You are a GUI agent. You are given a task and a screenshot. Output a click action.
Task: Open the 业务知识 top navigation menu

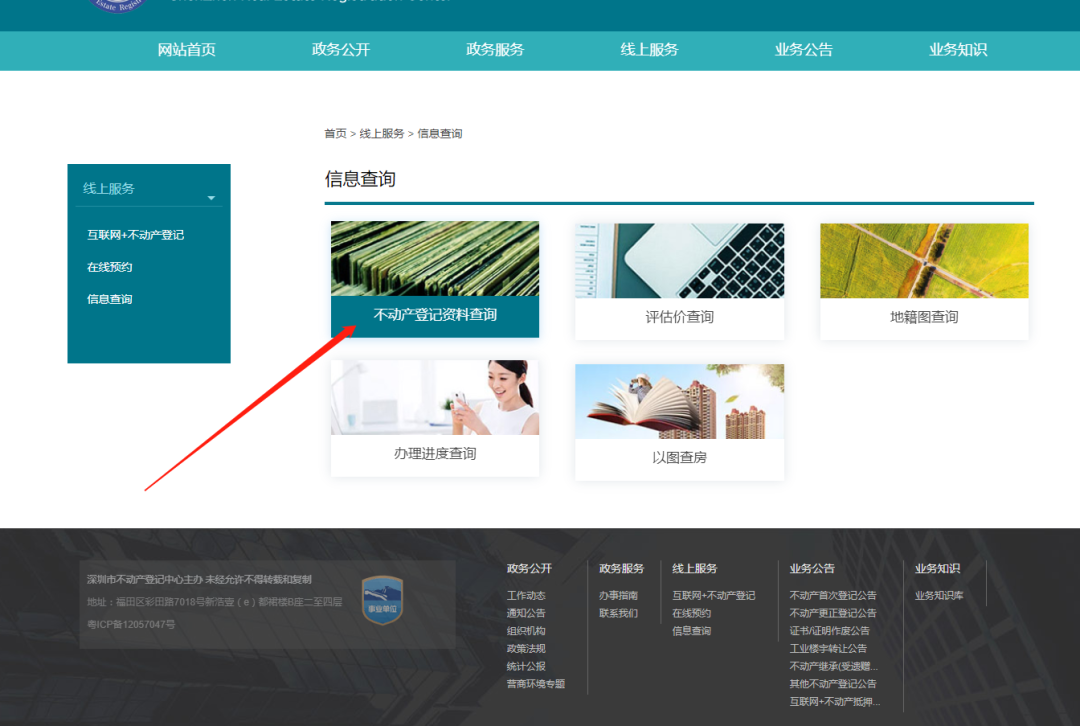(x=957, y=50)
